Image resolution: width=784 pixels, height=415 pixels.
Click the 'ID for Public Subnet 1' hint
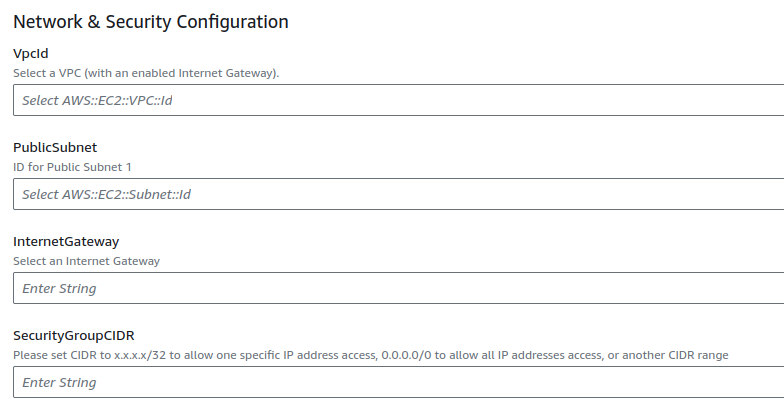click(72, 167)
